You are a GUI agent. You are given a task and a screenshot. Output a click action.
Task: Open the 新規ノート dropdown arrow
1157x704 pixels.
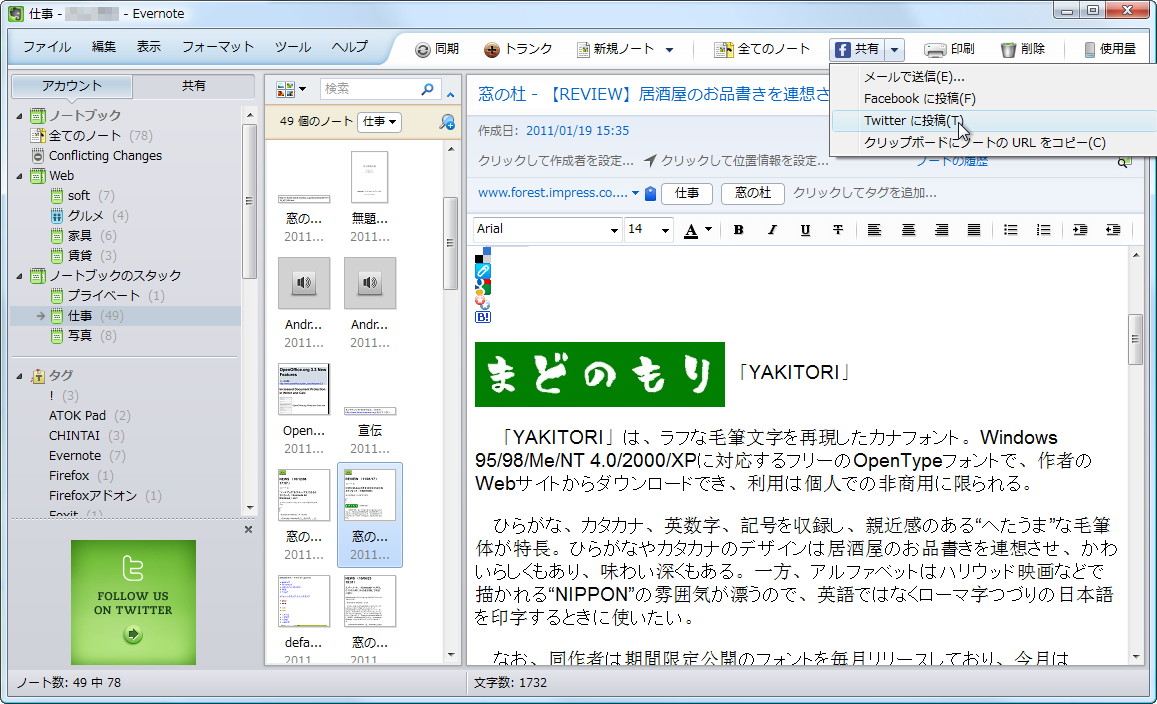click(671, 48)
